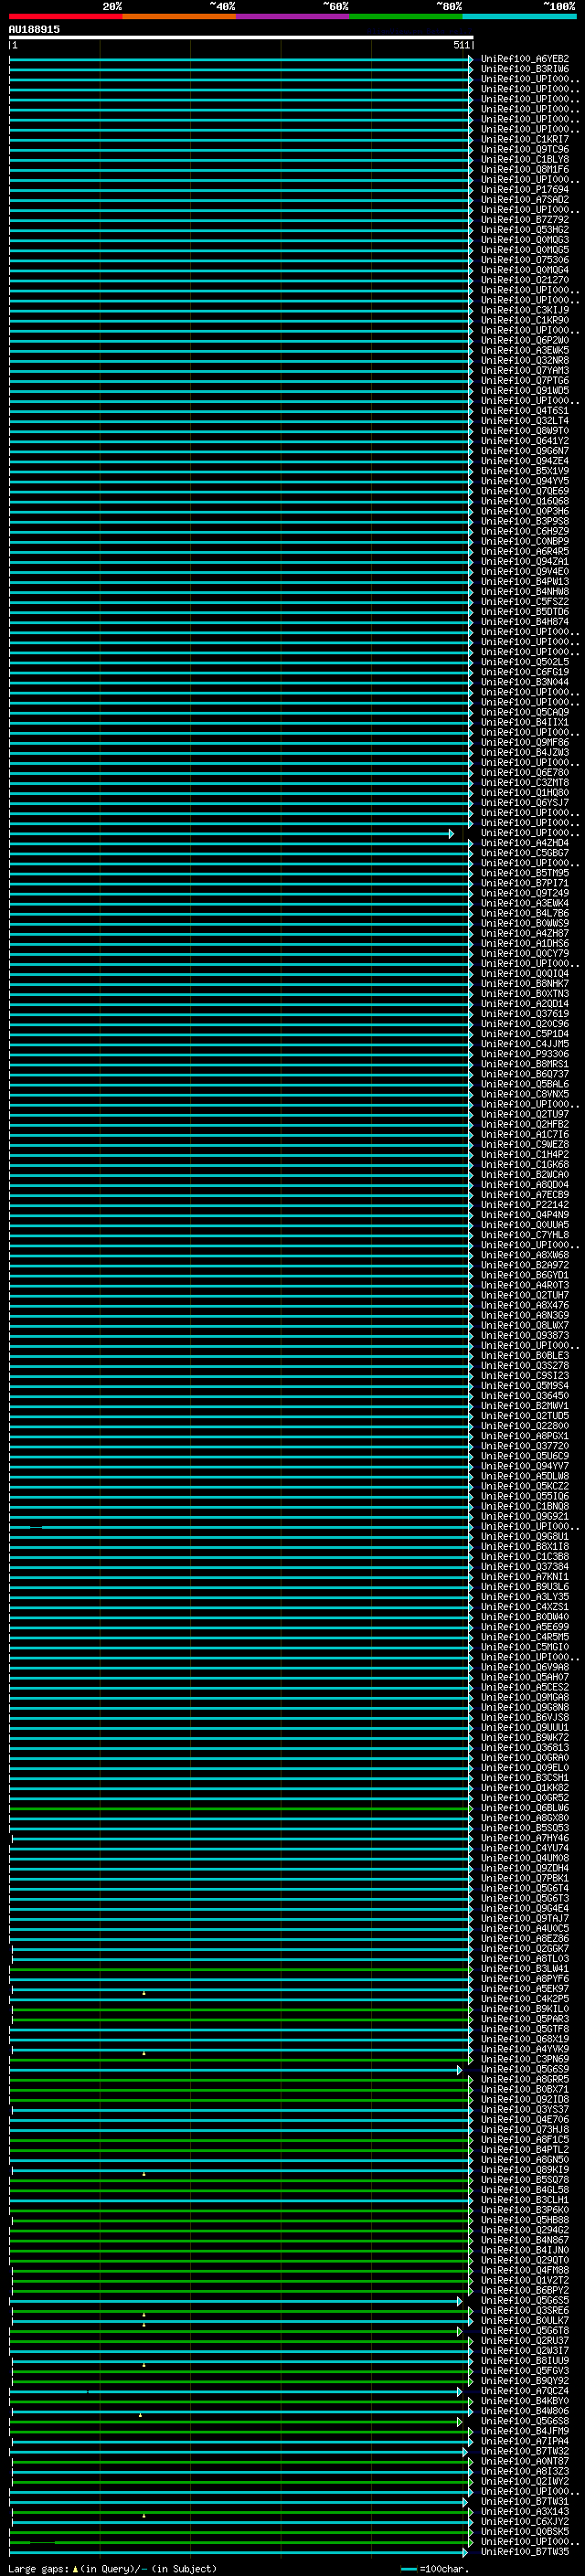
Task: Click the UniRef100_B4PW13 label
Action: pyautogui.click(x=525, y=581)
